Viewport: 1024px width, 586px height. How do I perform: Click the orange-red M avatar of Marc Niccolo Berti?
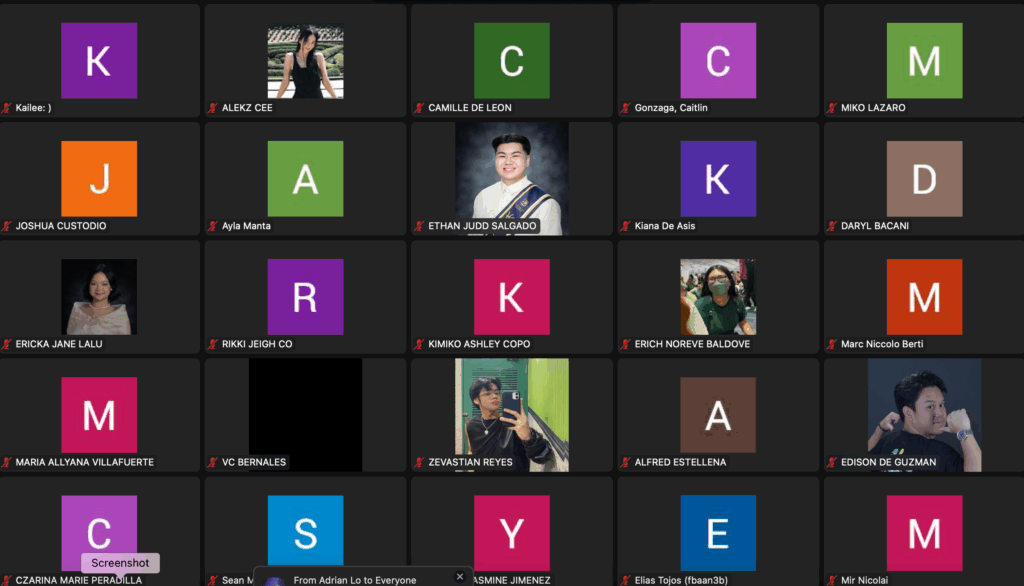tap(923, 297)
